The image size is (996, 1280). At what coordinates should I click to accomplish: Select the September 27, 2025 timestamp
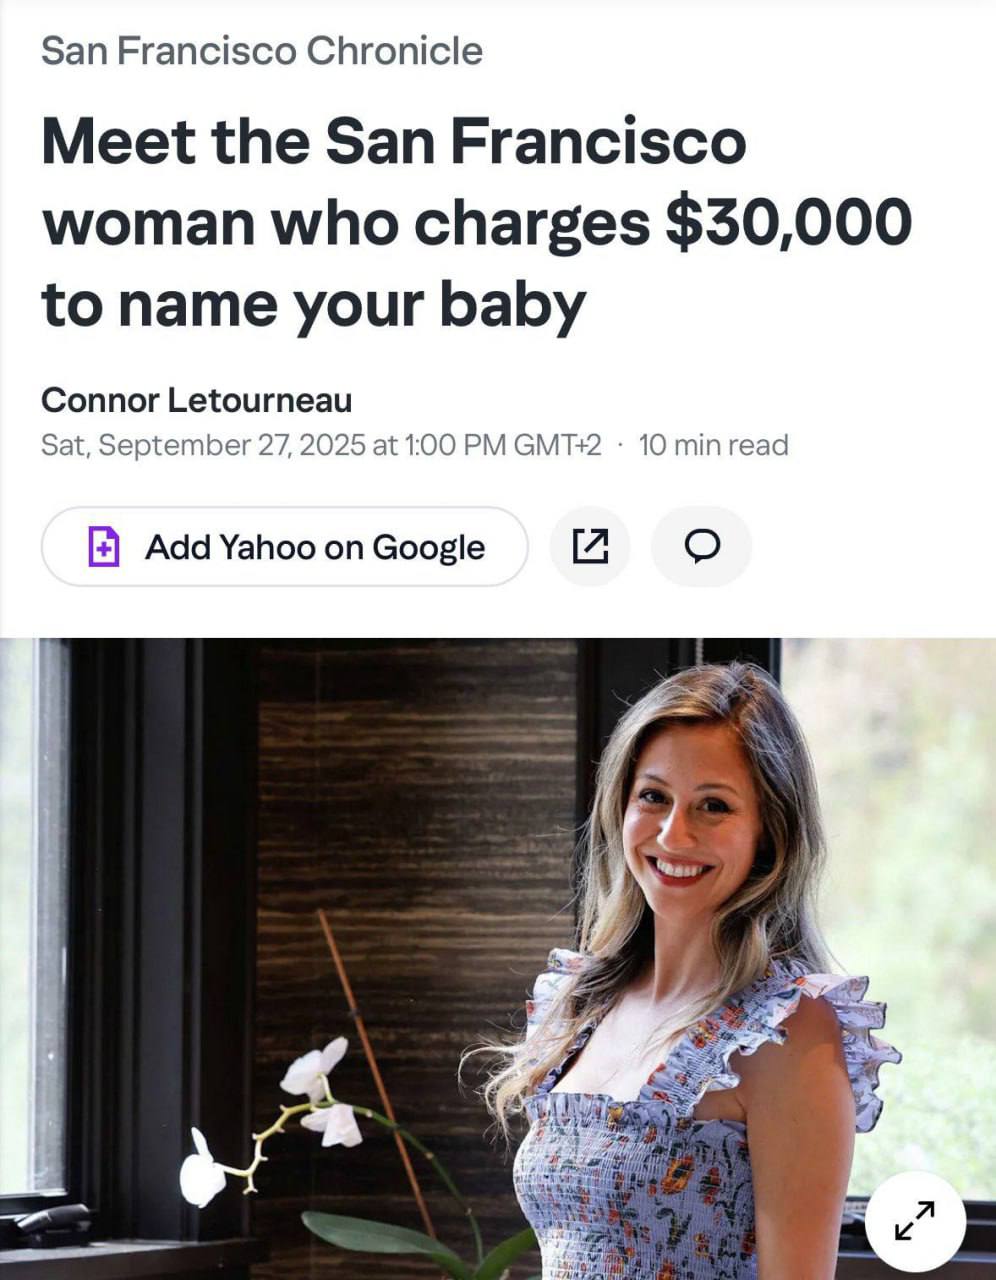pyautogui.click(x=321, y=445)
